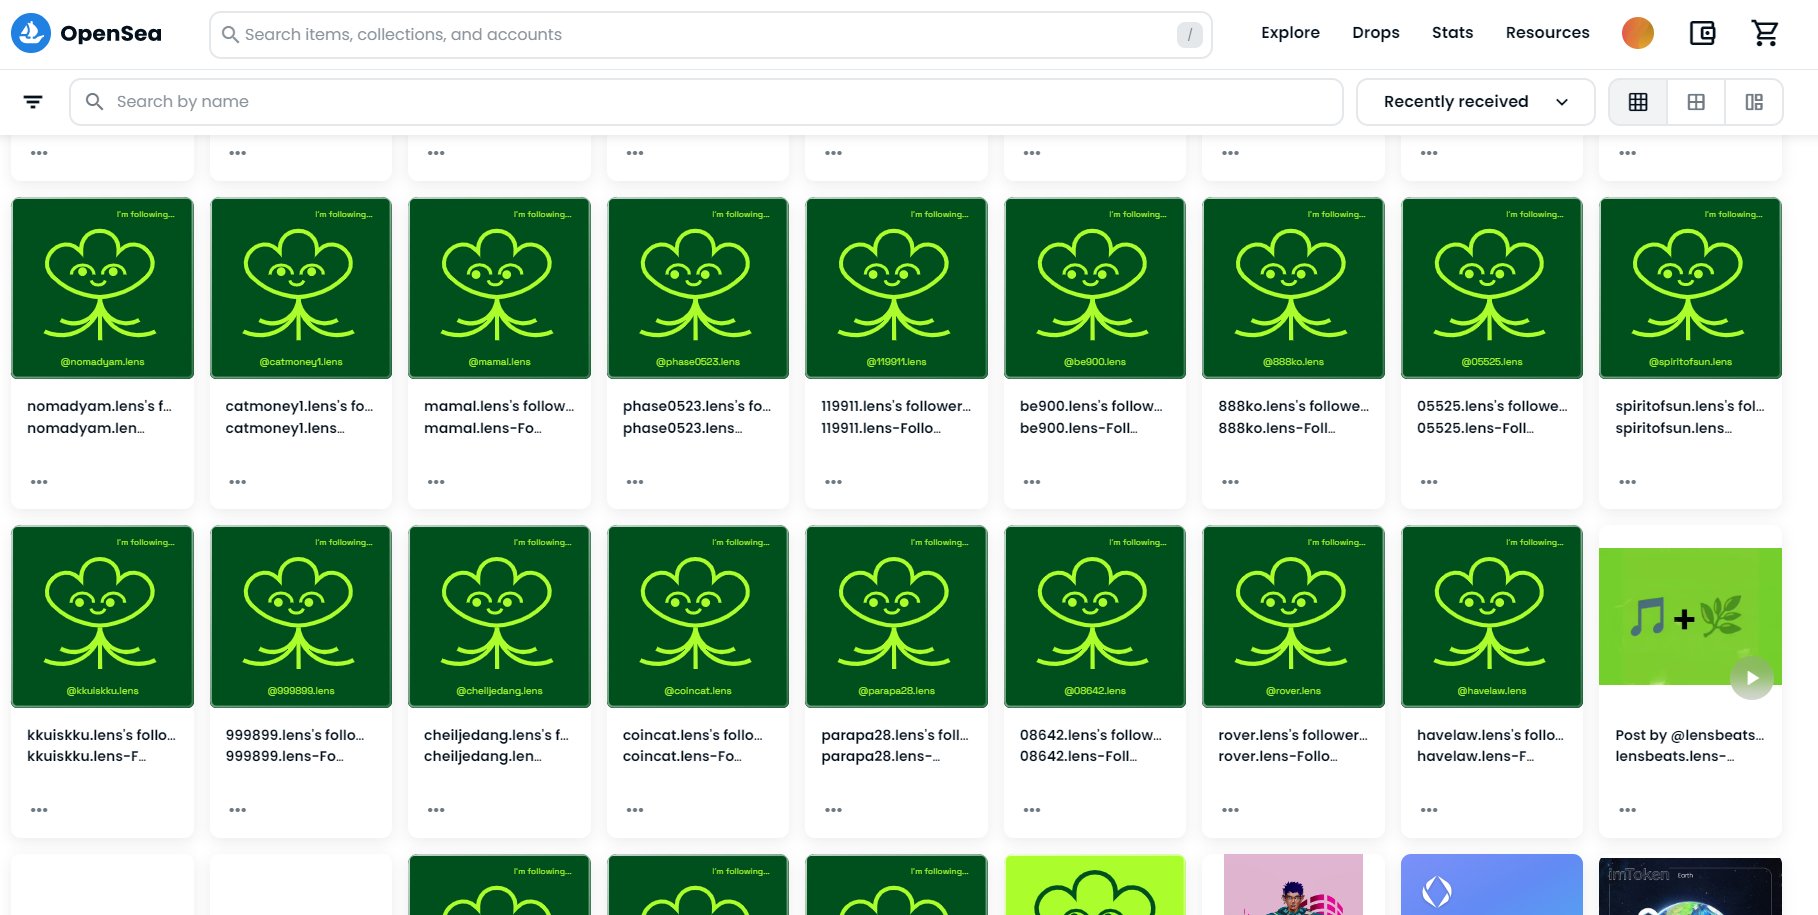
Task: Open more options for kkuiskku.lens card
Action: pyautogui.click(x=39, y=810)
